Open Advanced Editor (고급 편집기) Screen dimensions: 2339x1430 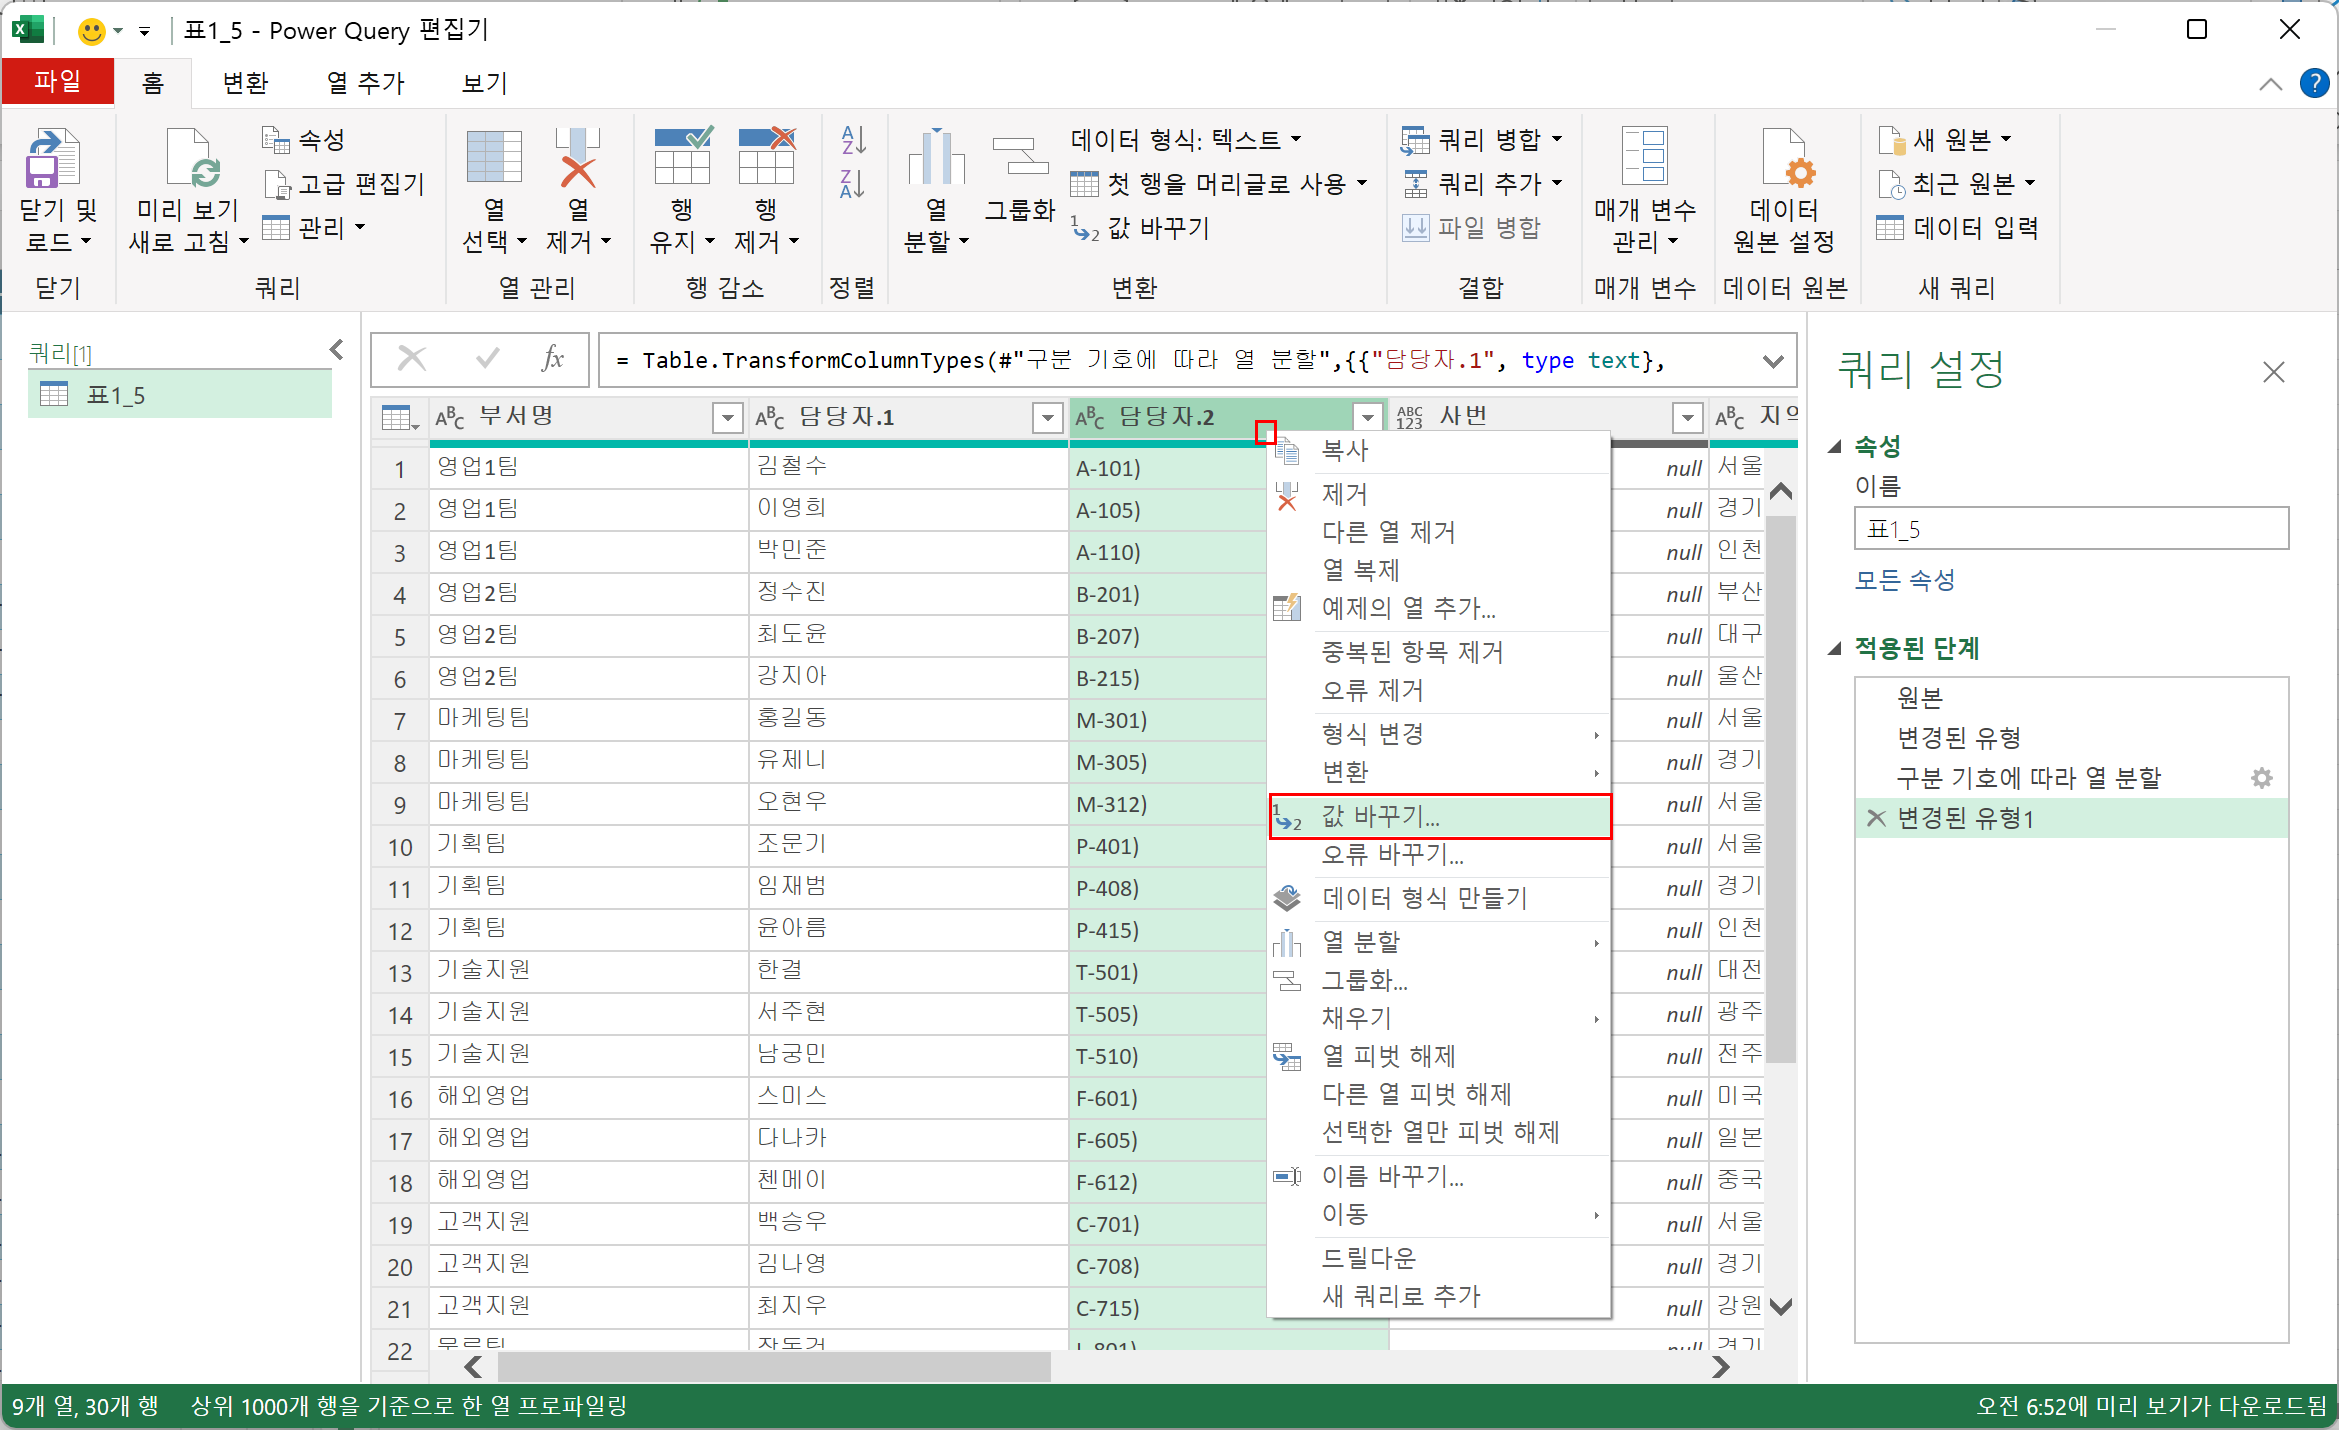click(x=344, y=184)
